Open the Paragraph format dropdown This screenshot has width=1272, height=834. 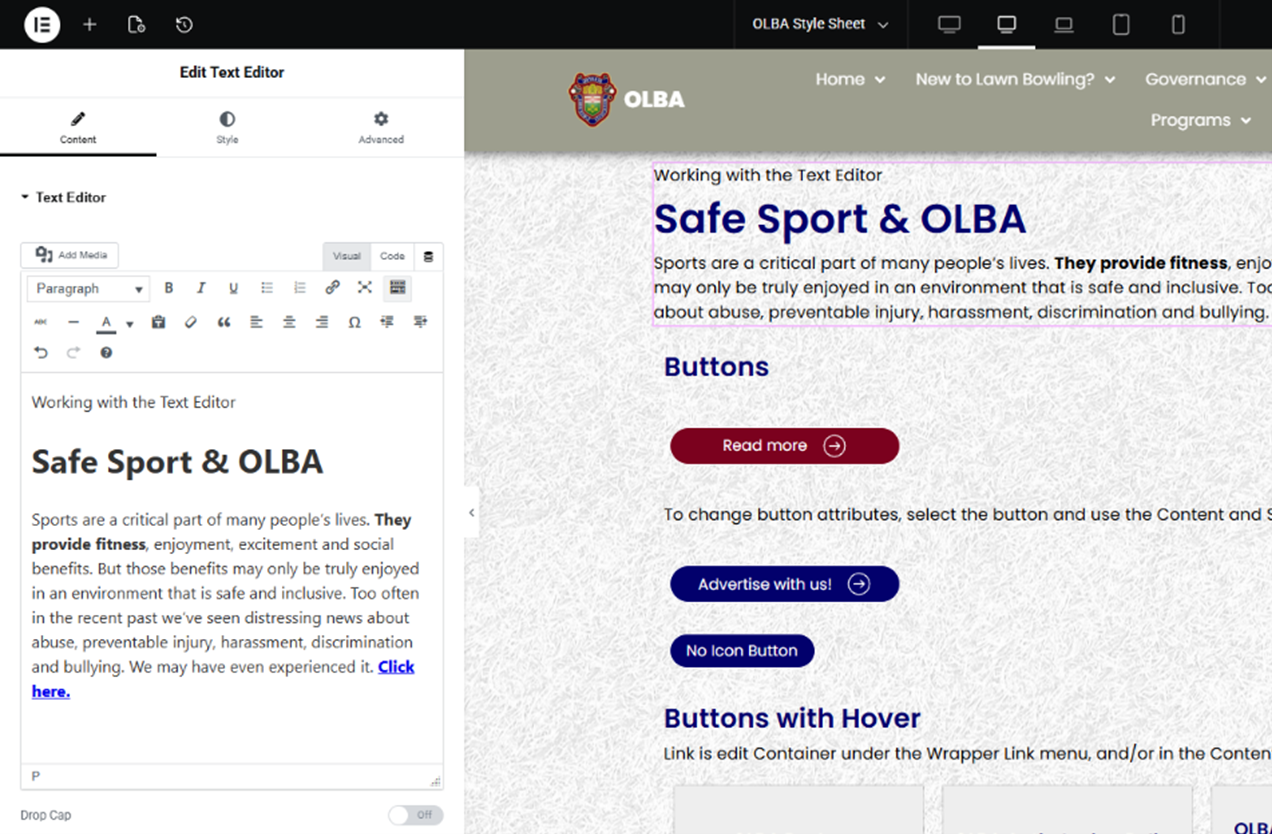pyautogui.click(x=88, y=289)
